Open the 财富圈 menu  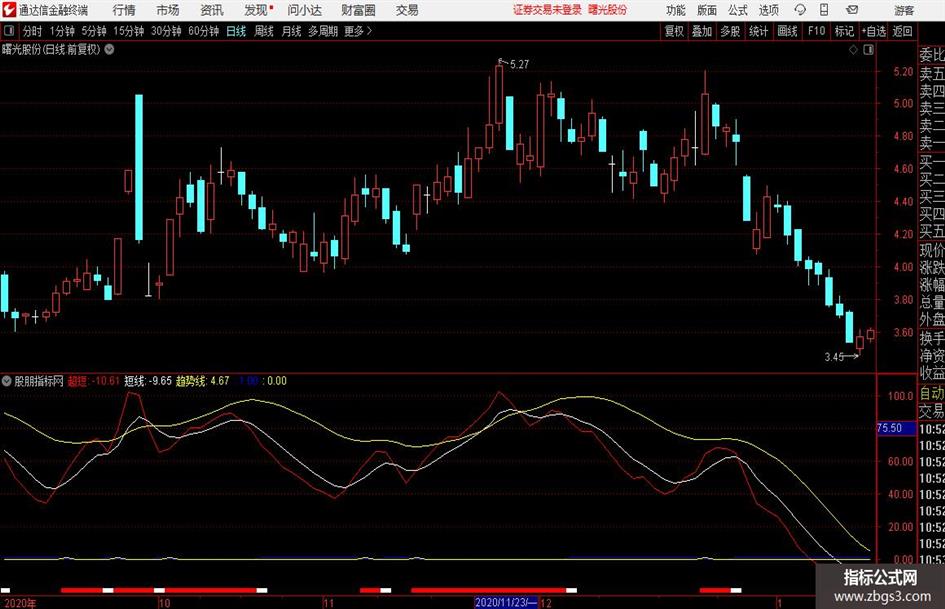point(358,10)
